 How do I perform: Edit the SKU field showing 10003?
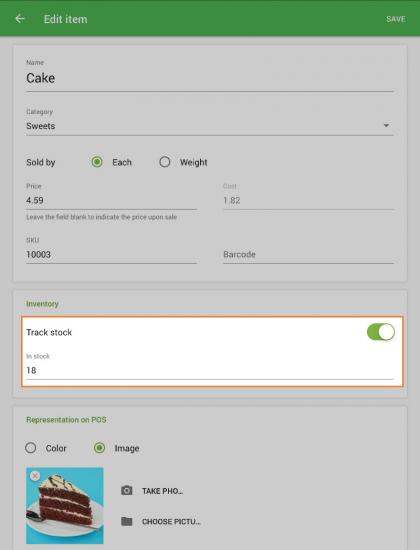click(111, 254)
